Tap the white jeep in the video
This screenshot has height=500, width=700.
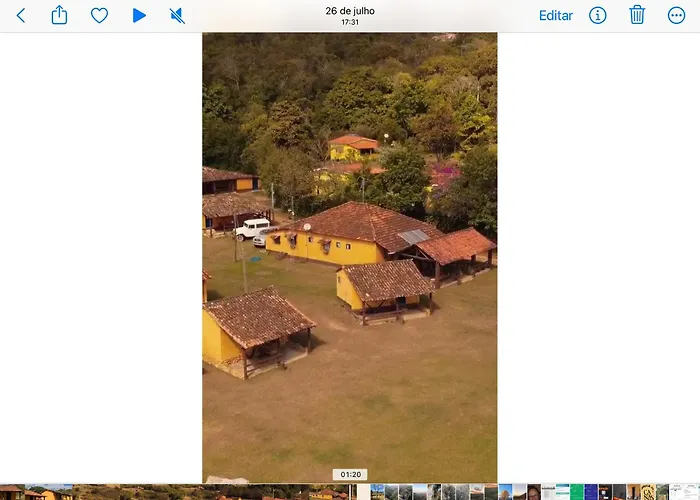252,228
